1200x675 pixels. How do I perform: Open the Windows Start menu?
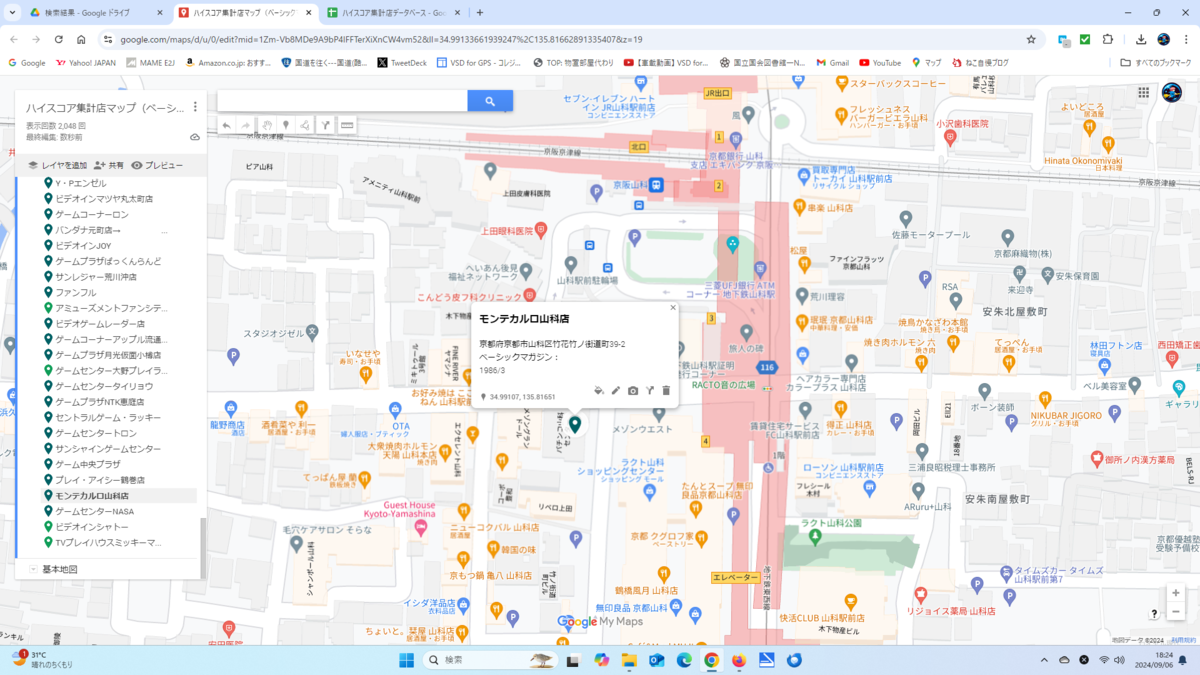pyautogui.click(x=406, y=660)
